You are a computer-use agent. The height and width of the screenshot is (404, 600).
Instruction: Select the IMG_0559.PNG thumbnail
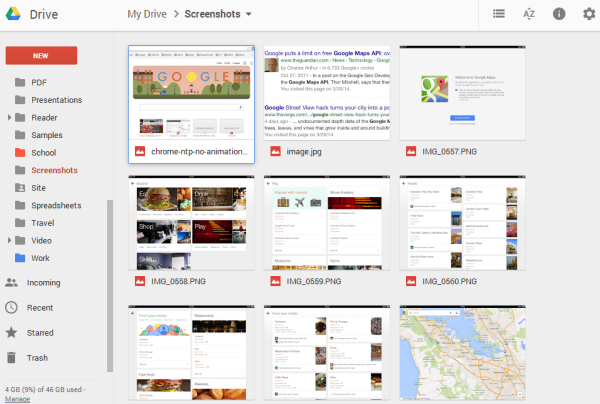[327, 223]
